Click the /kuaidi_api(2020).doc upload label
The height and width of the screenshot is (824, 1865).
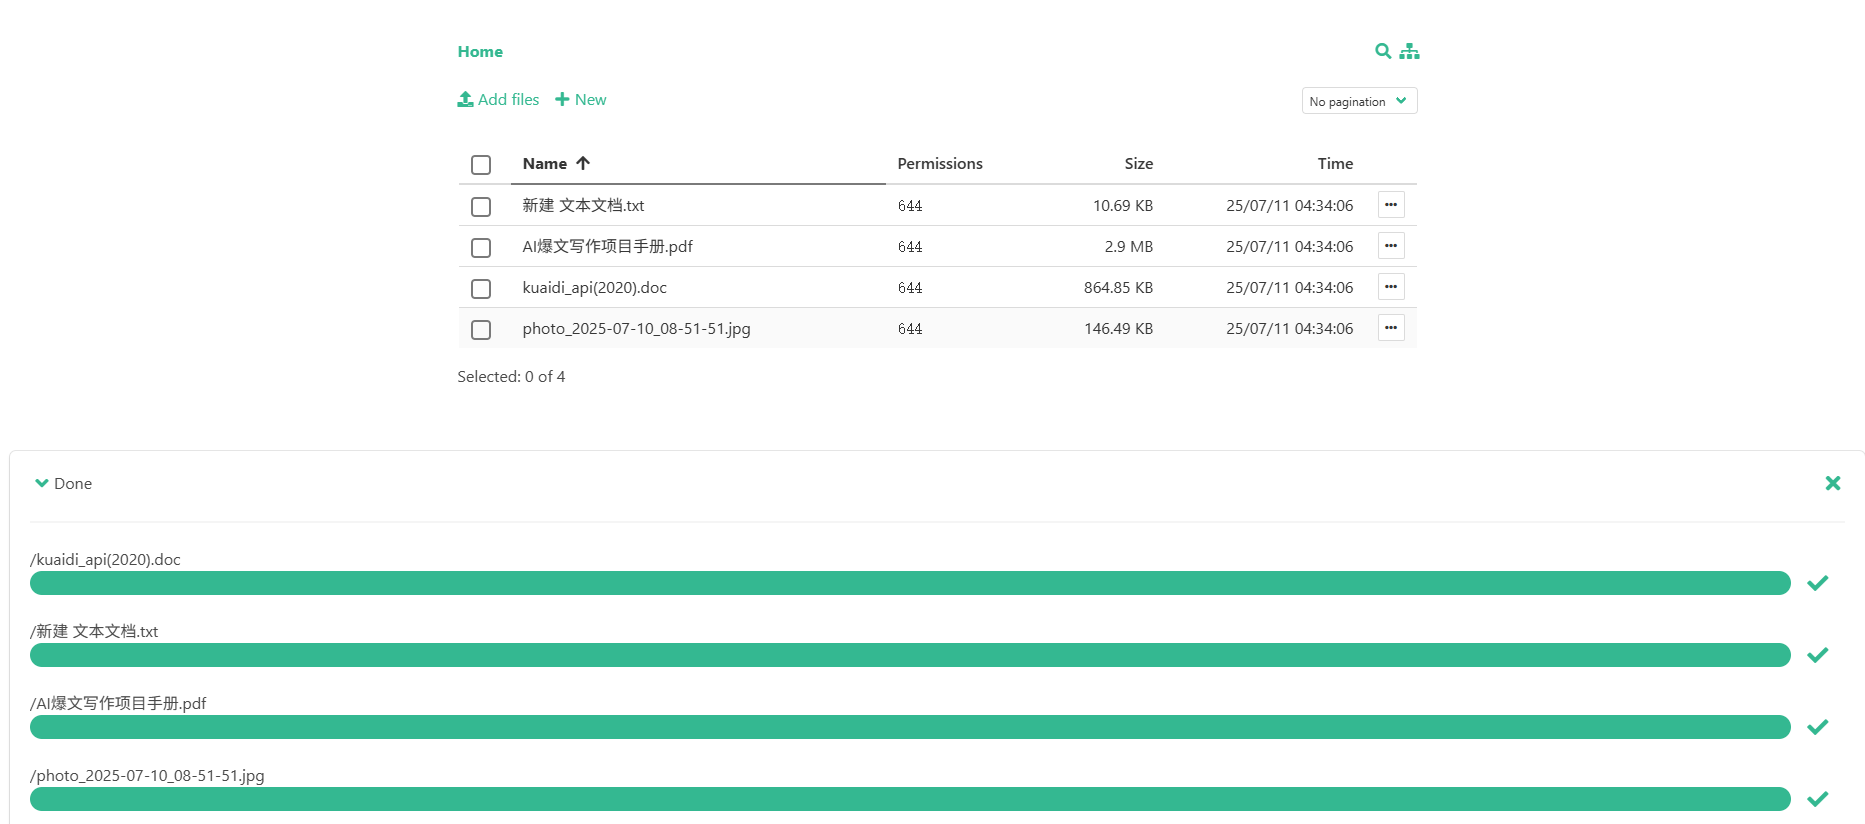coord(105,560)
